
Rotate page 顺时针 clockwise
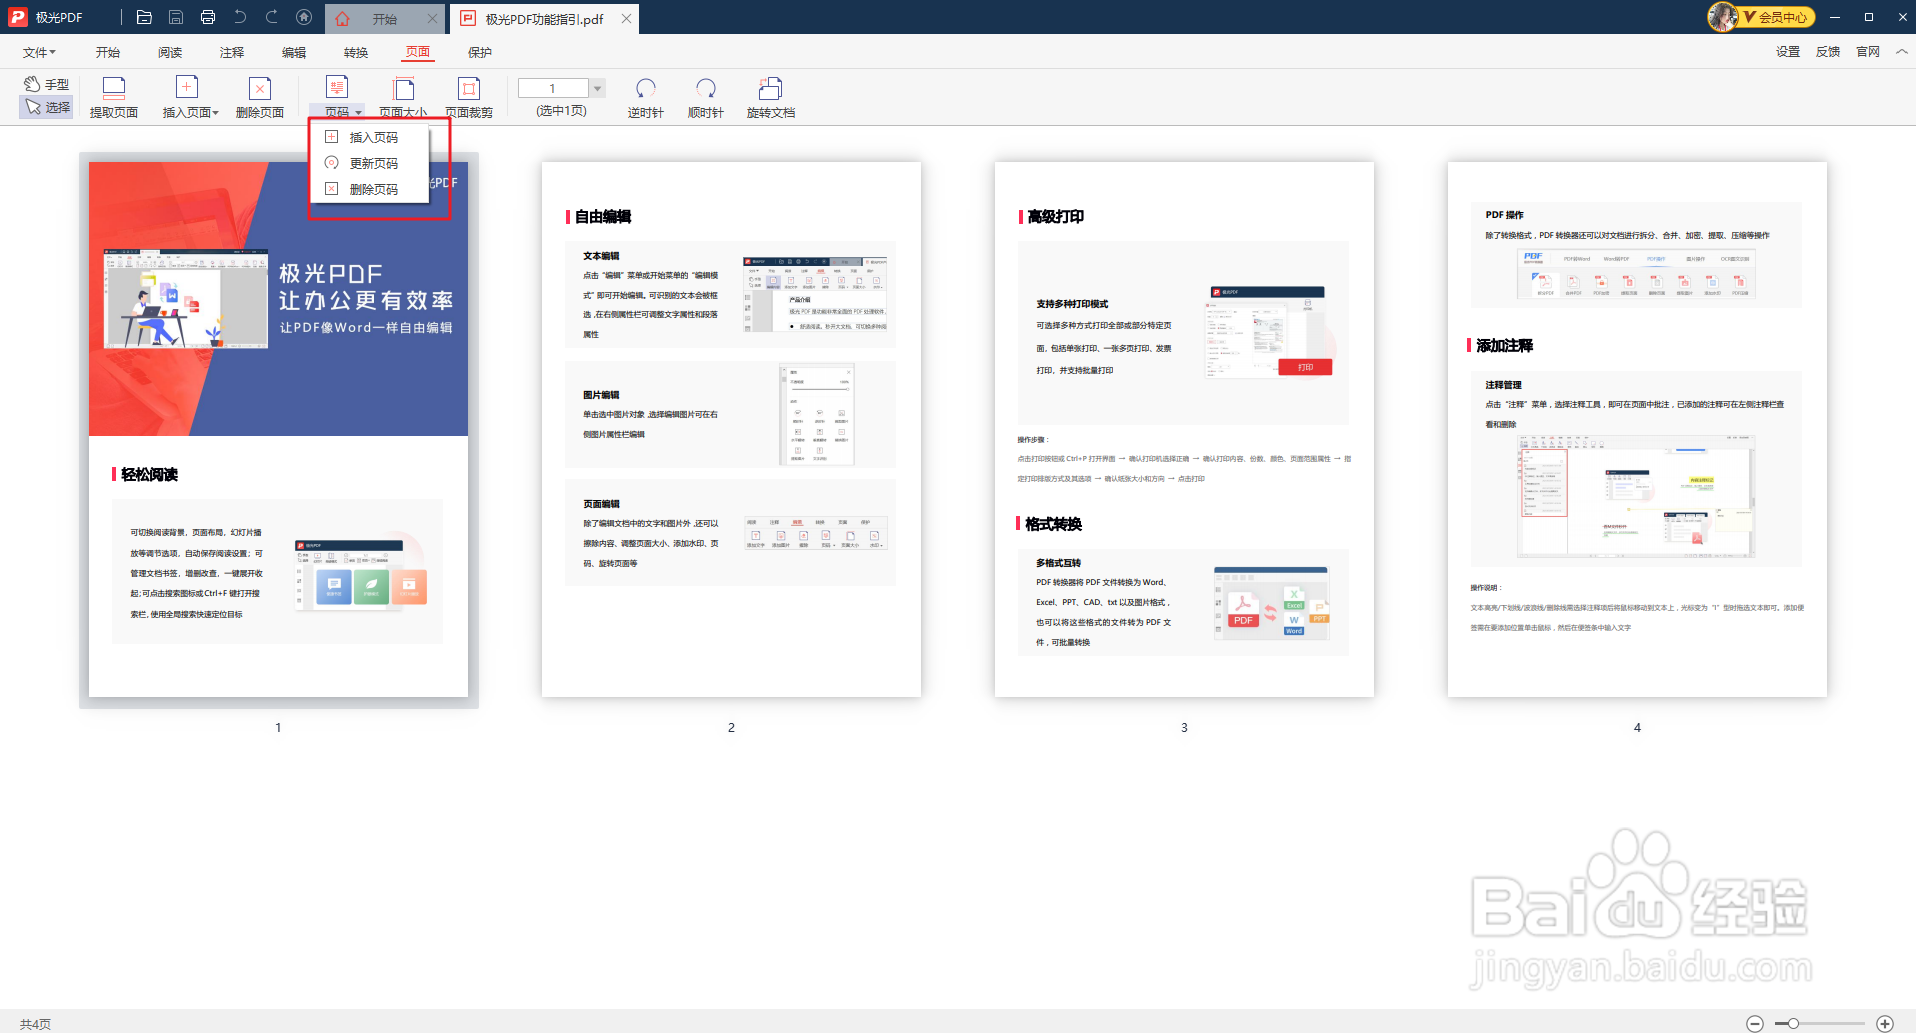[706, 97]
